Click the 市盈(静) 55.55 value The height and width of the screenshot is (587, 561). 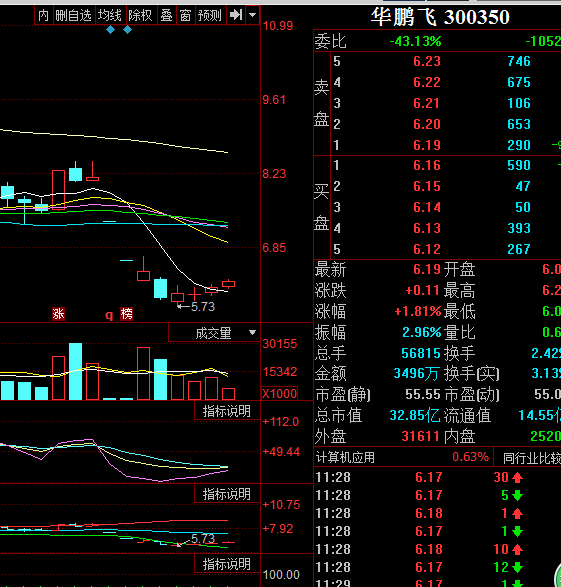(423, 395)
